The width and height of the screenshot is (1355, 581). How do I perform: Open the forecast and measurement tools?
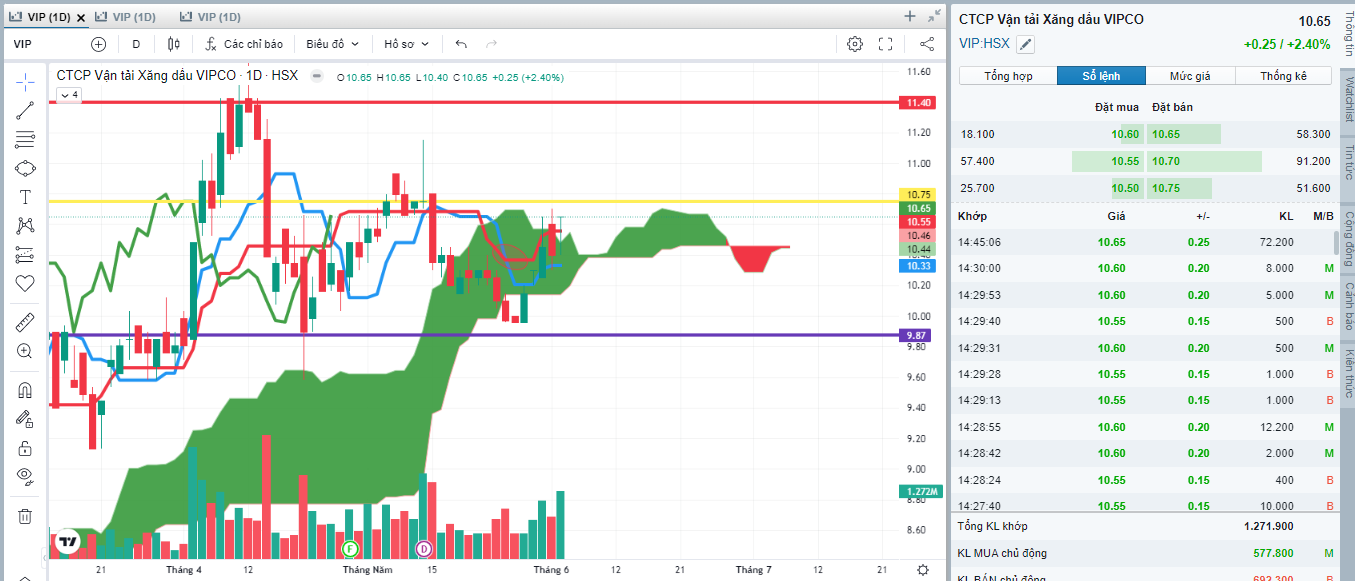pos(25,255)
